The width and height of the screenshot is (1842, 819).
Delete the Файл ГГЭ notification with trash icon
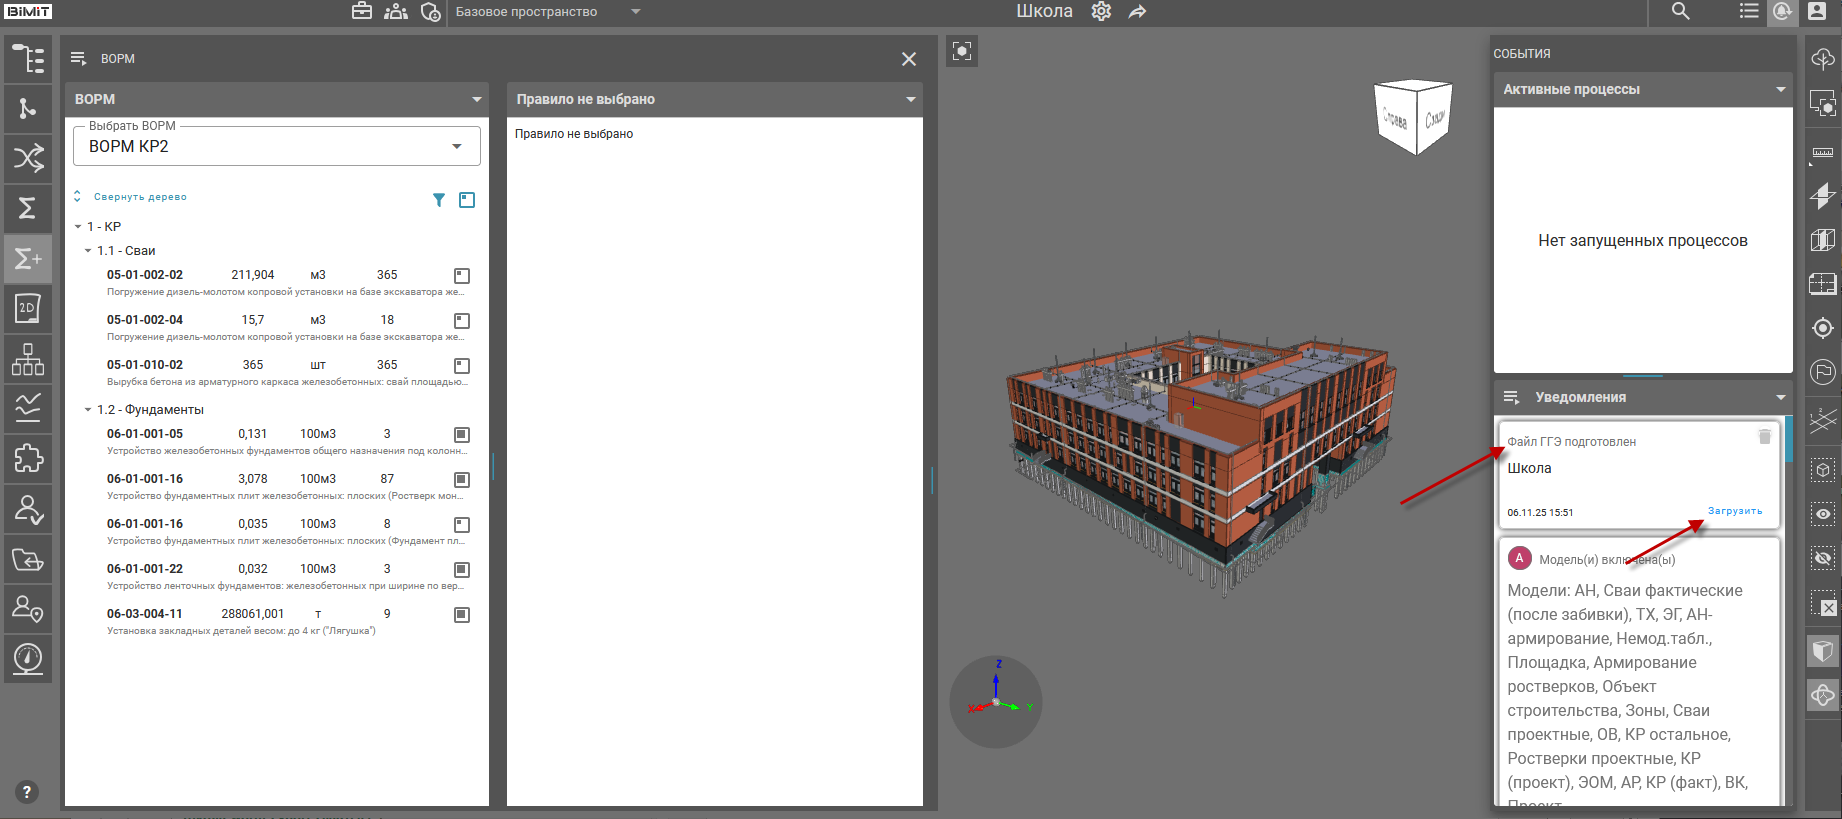click(1764, 437)
